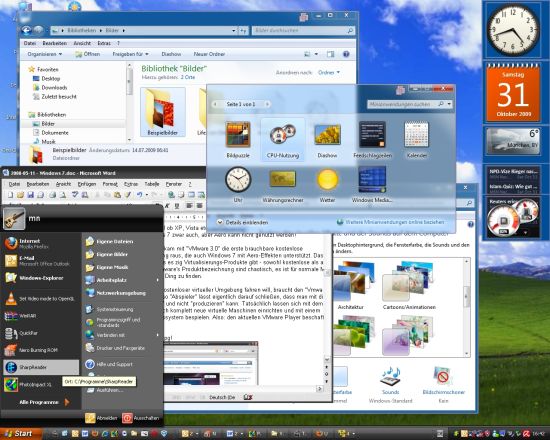Expand the Organisieren dropdown in Explorer

[45, 54]
